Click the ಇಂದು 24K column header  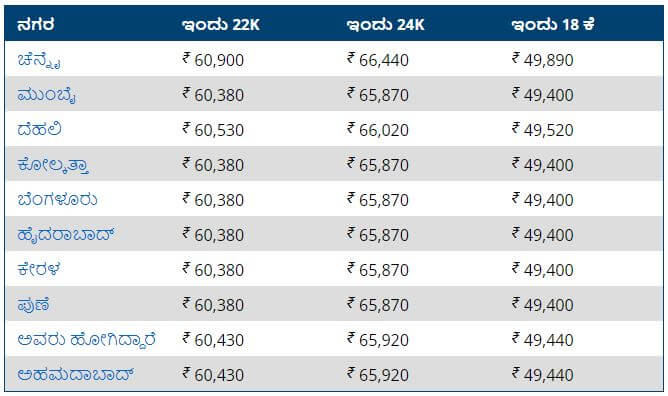386,25
